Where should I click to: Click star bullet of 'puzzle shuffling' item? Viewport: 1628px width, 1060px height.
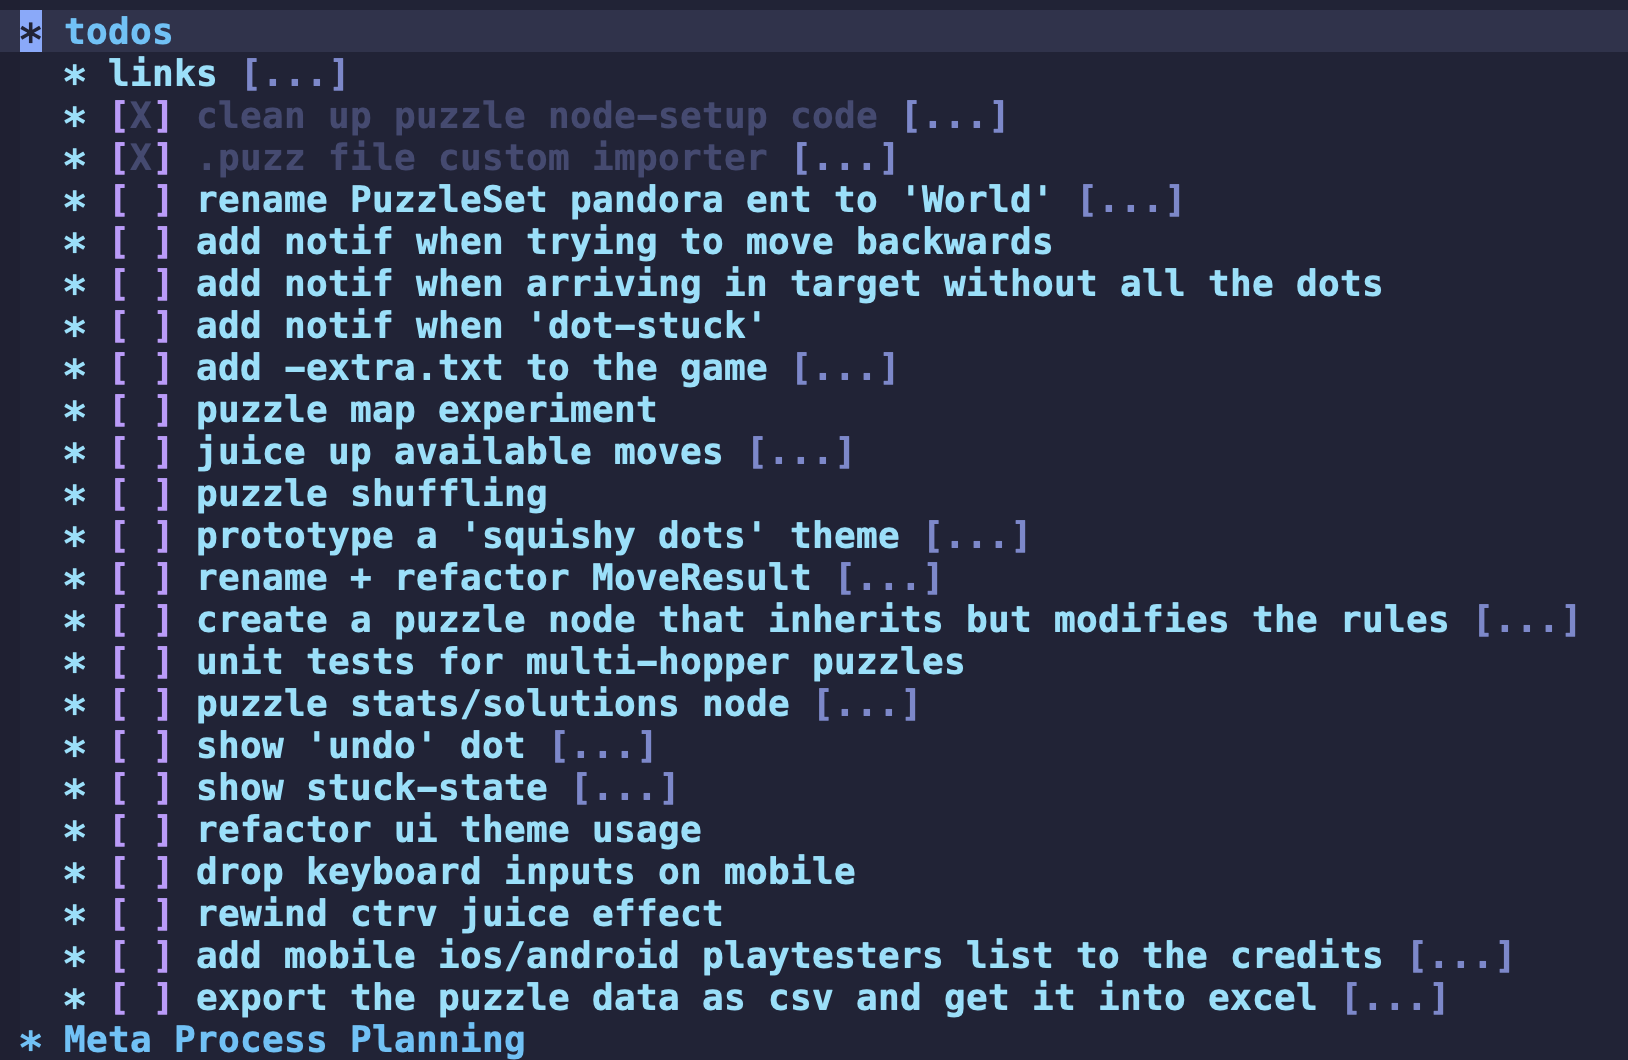coord(75,495)
